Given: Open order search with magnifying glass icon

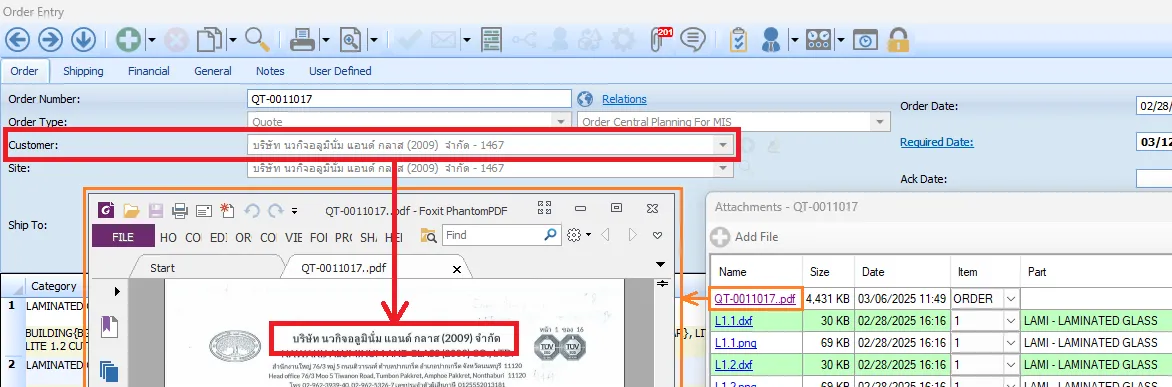Looking at the screenshot, I should pyautogui.click(x=257, y=39).
